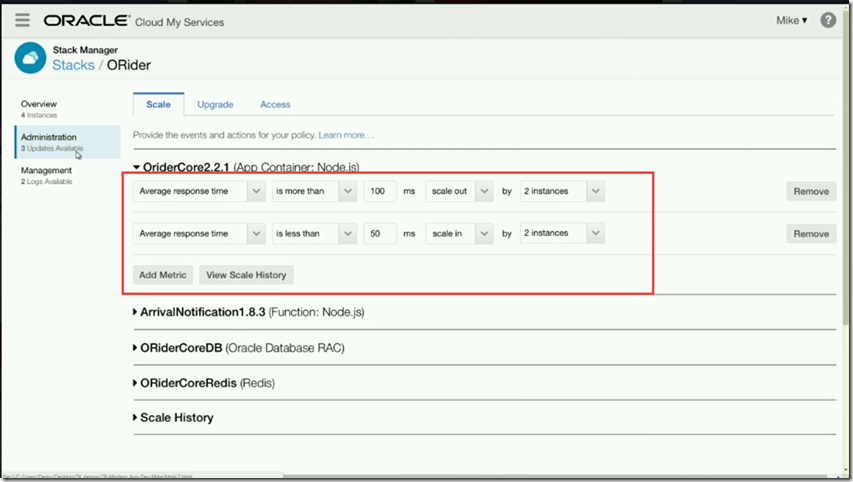This screenshot has height=482, width=853.
Task: Expand the Scale History section
Action: tap(135, 418)
